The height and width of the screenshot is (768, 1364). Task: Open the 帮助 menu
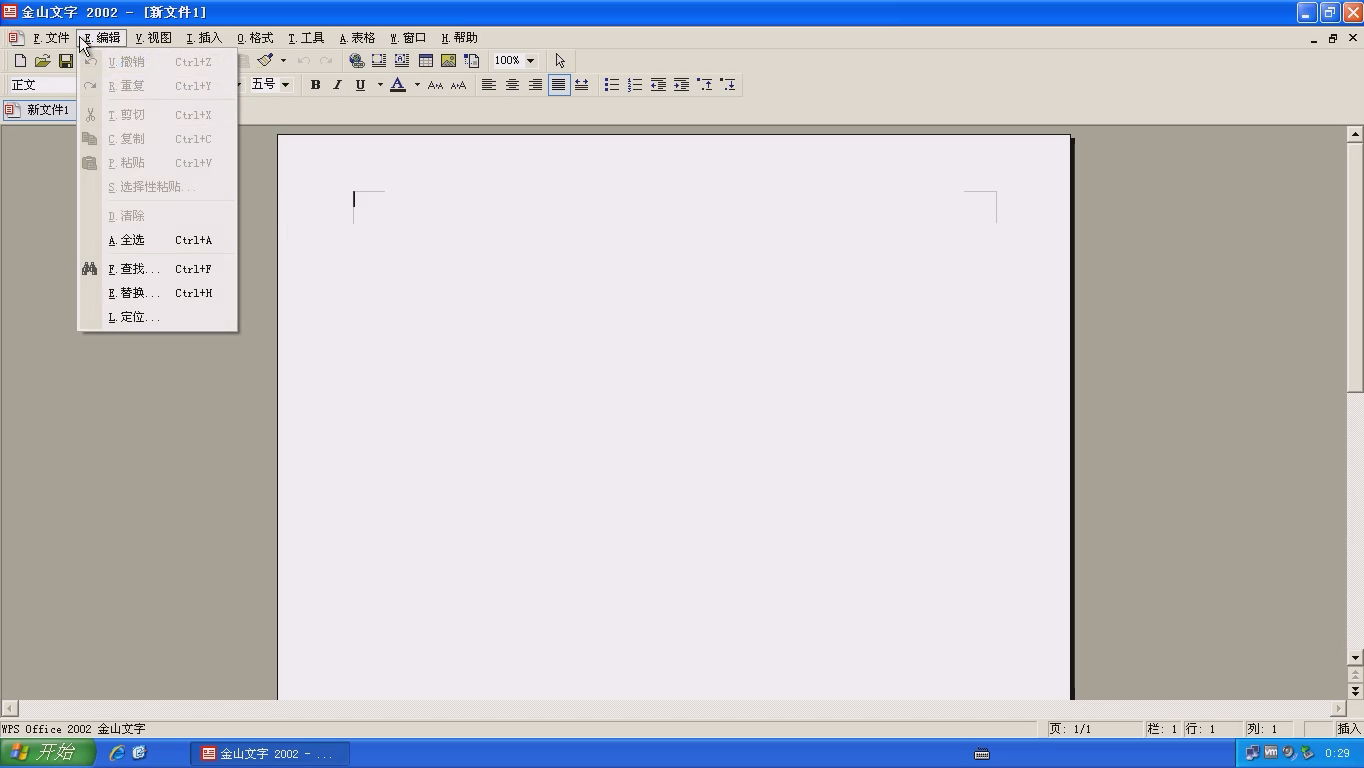[x=459, y=38]
